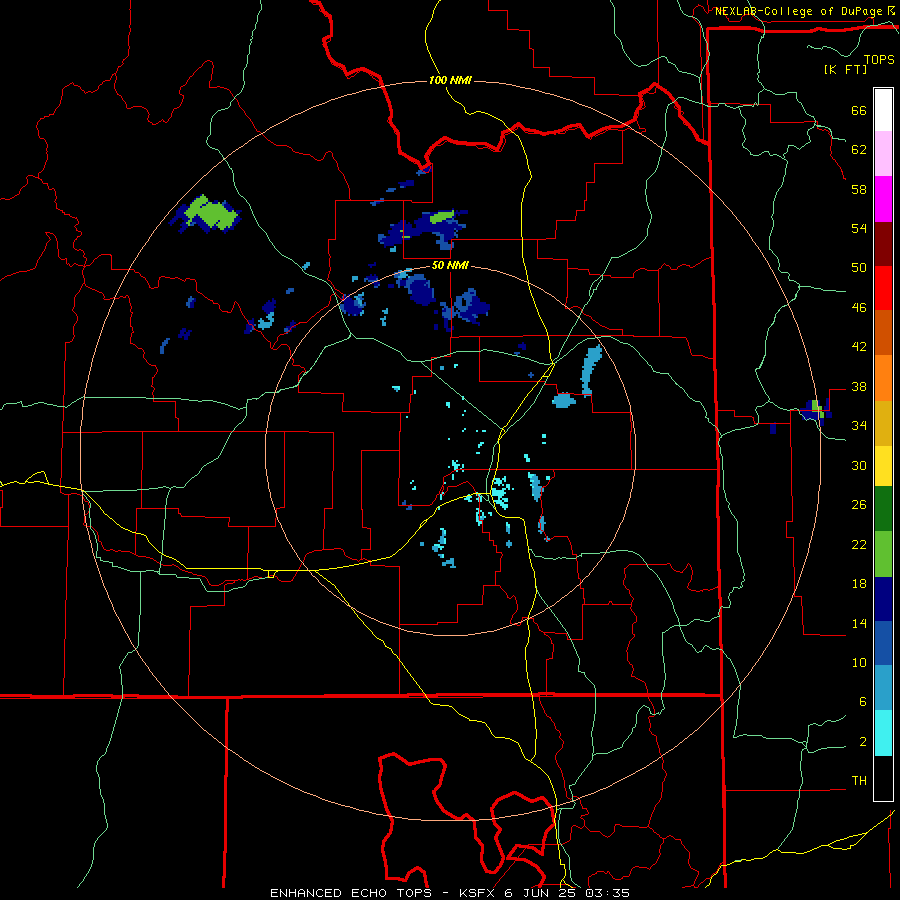Click the 'KSFX' radar site identifier

478,893
